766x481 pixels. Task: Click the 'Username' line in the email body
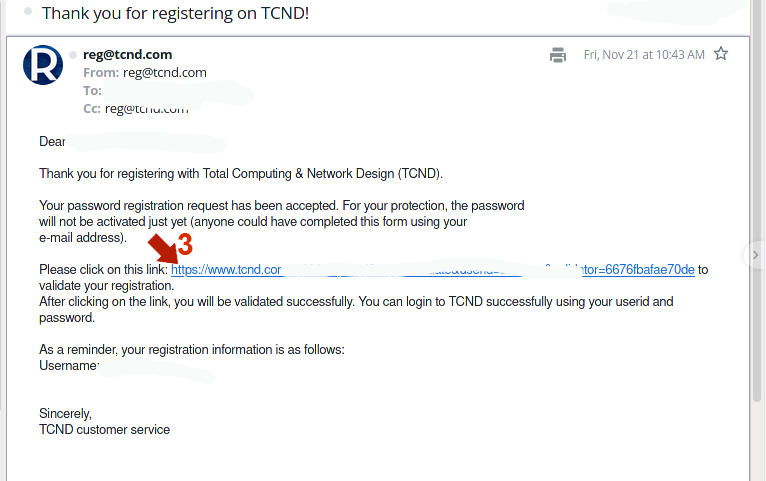68,366
